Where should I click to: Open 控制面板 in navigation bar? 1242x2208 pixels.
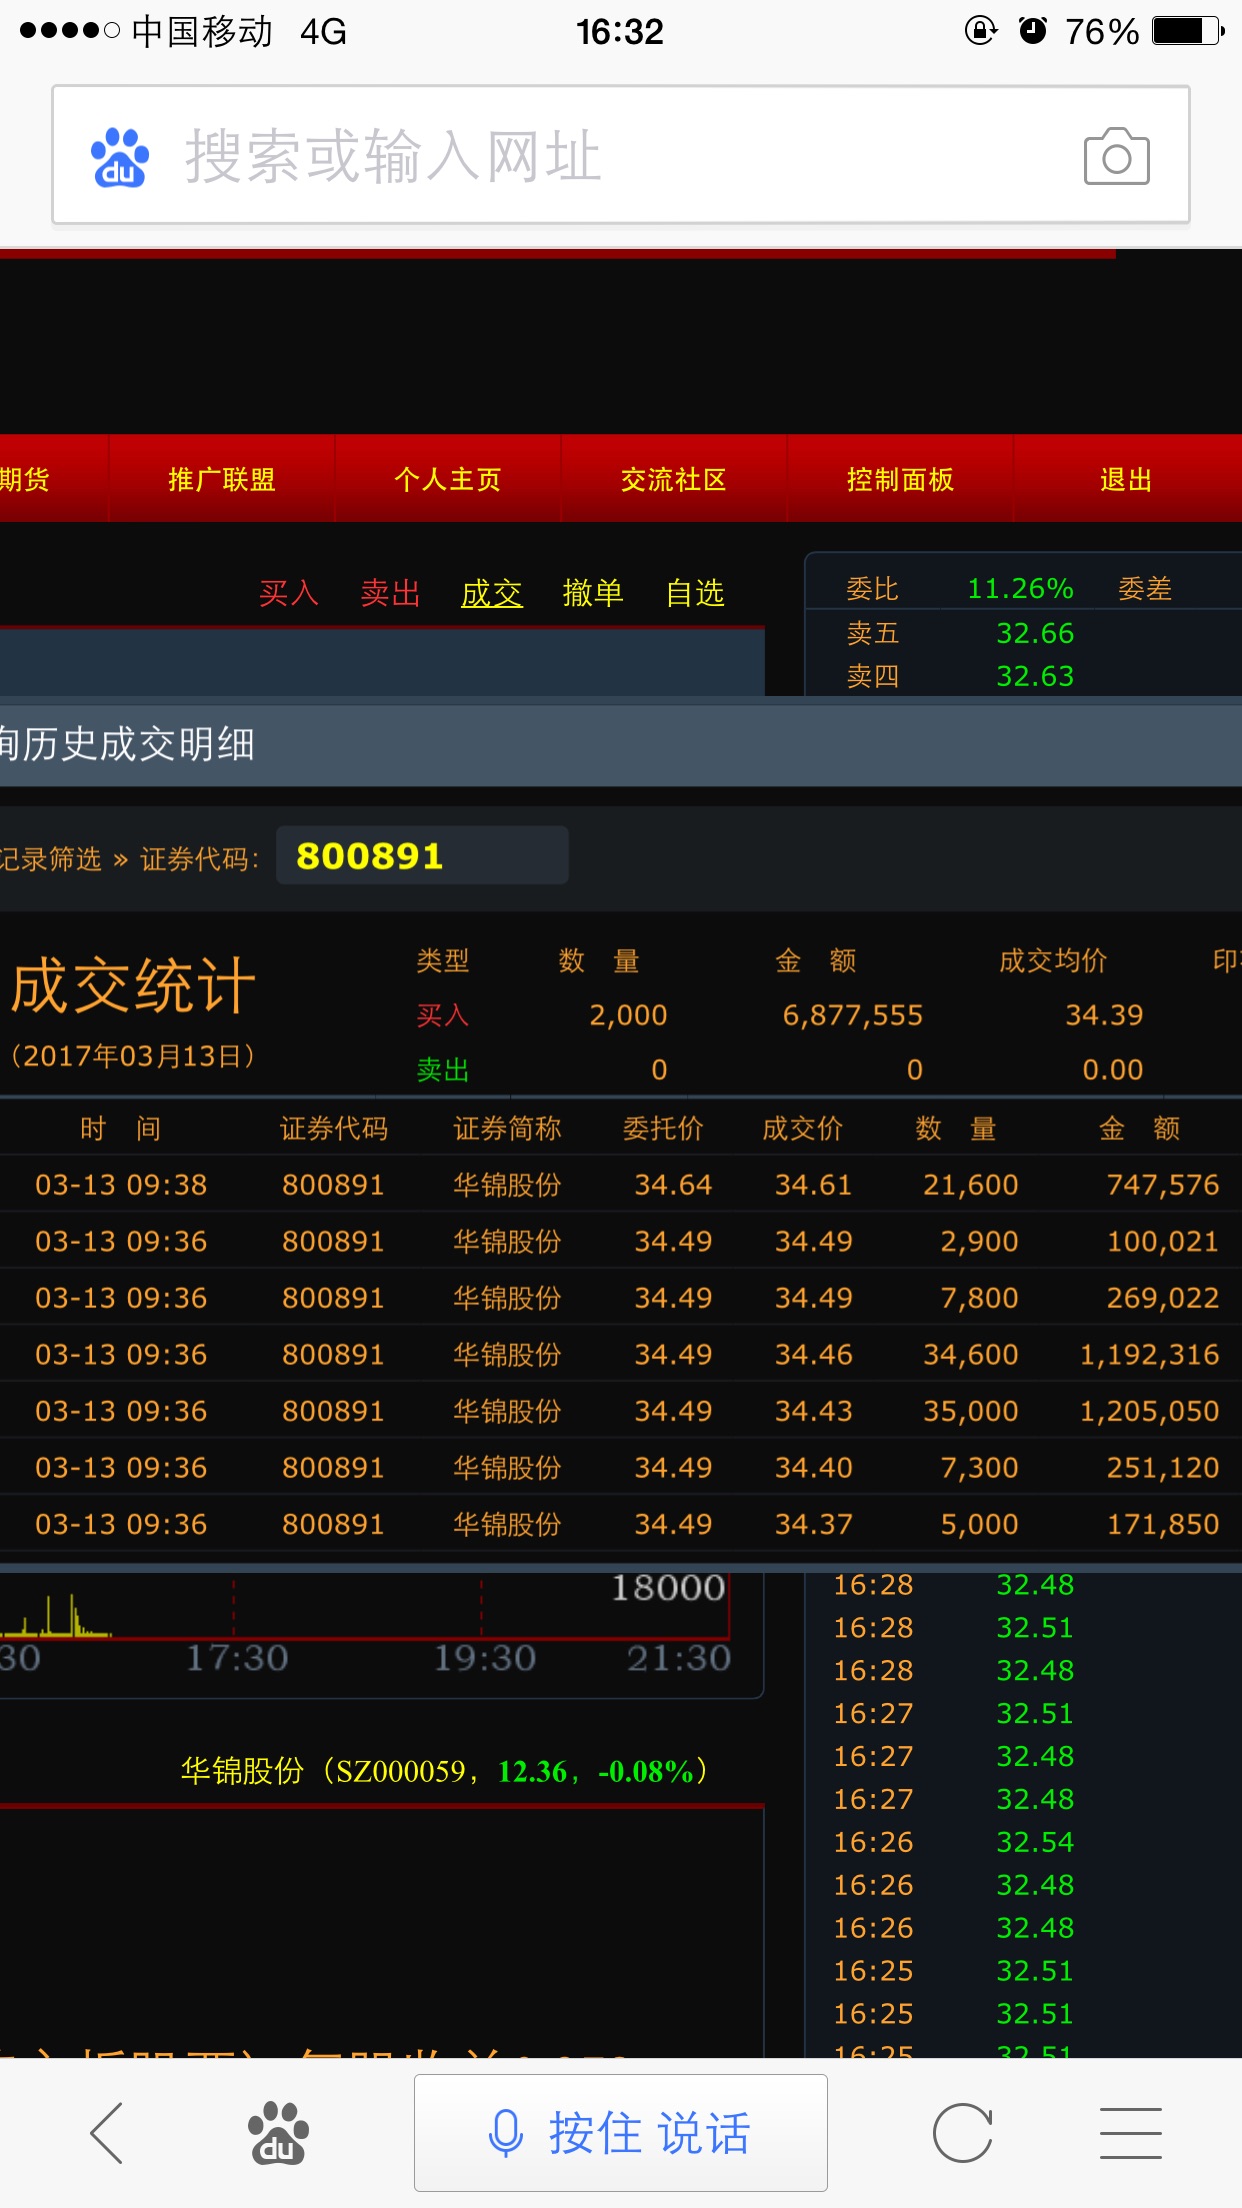tap(900, 480)
